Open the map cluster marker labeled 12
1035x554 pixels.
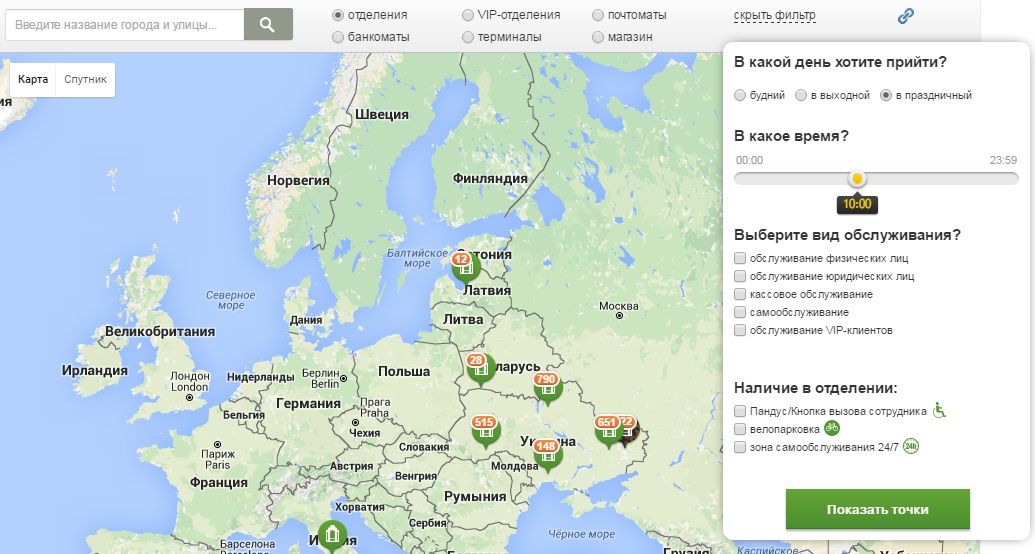coord(463,266)
